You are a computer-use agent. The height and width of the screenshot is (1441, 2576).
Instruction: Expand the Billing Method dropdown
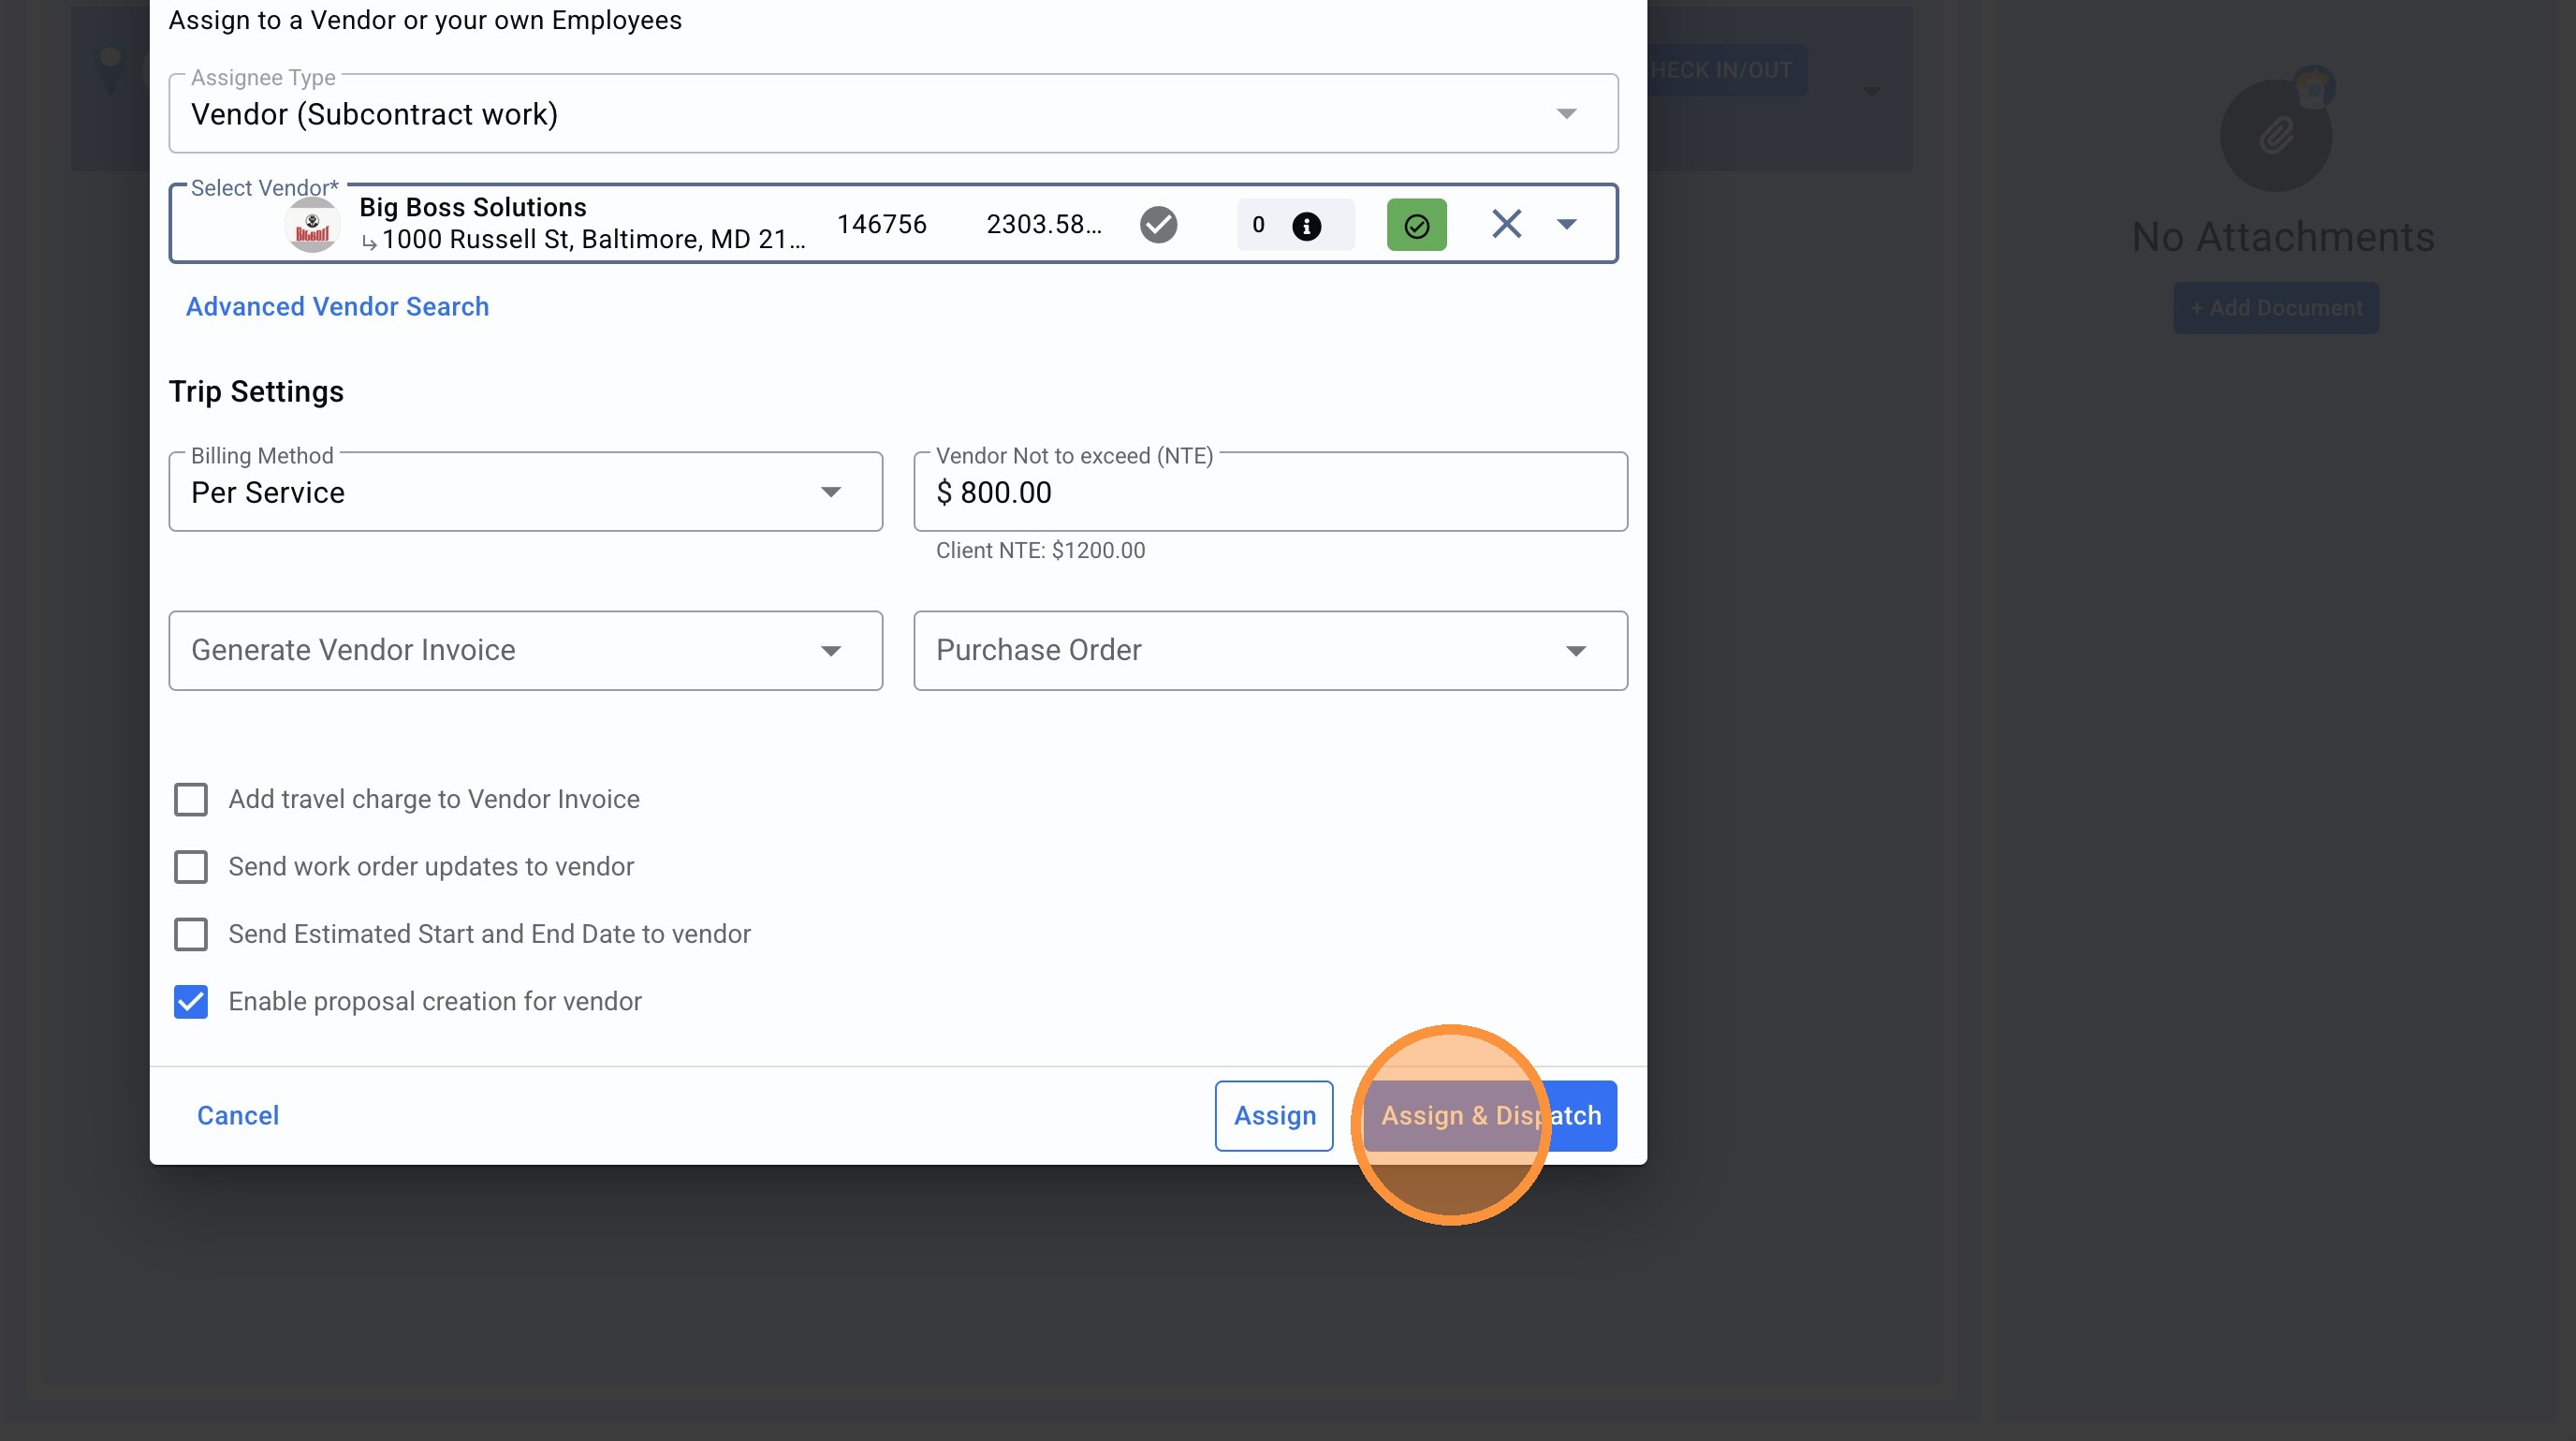click(x=830, y=492)
